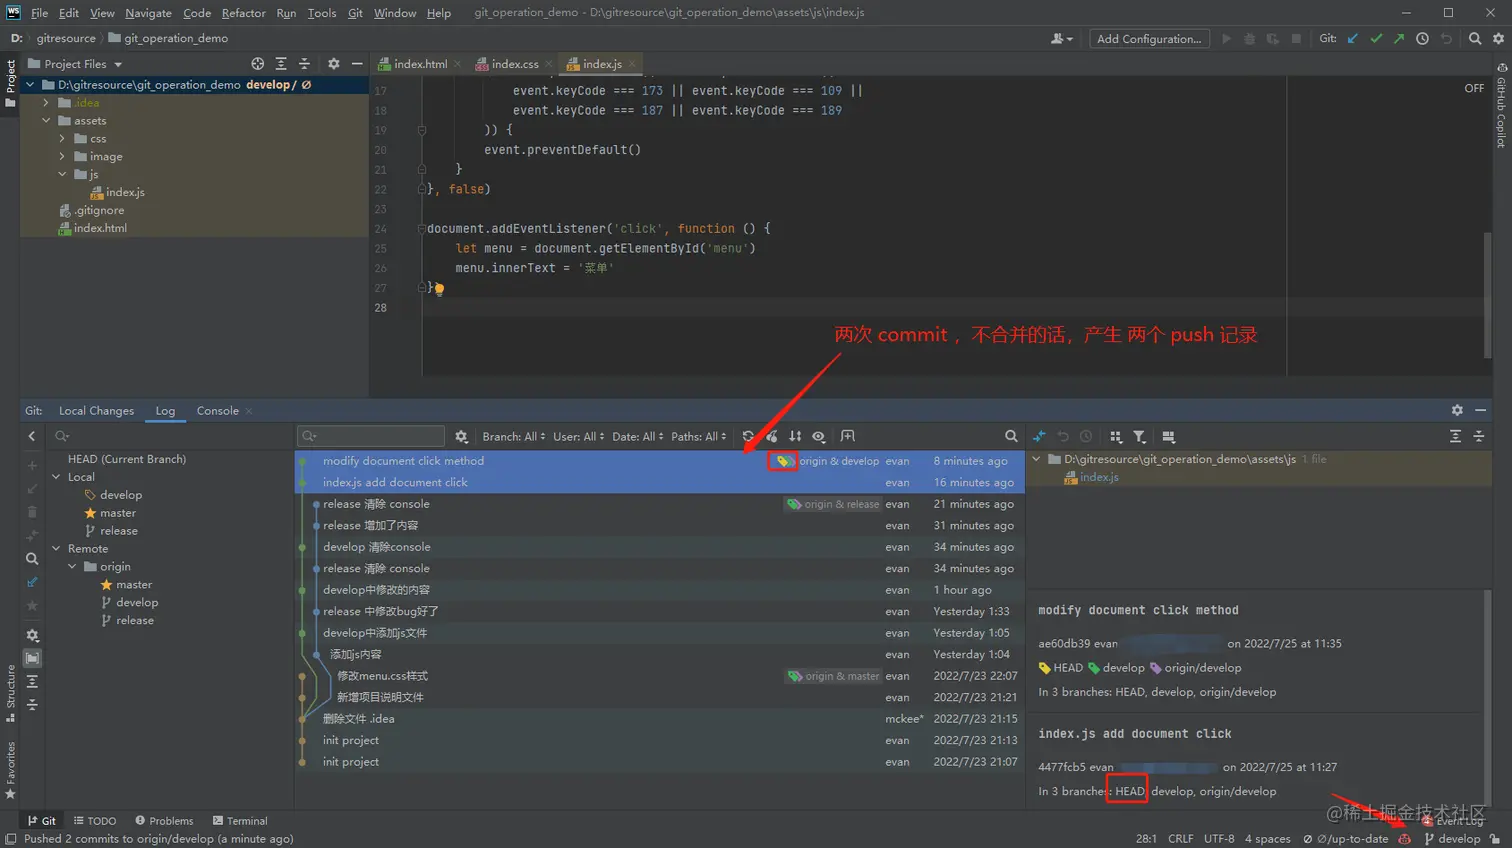Open the Git menu in the menu bar
Image resolution: width=1512 pixels, height=848 pixels.
[x=356, y=13]
